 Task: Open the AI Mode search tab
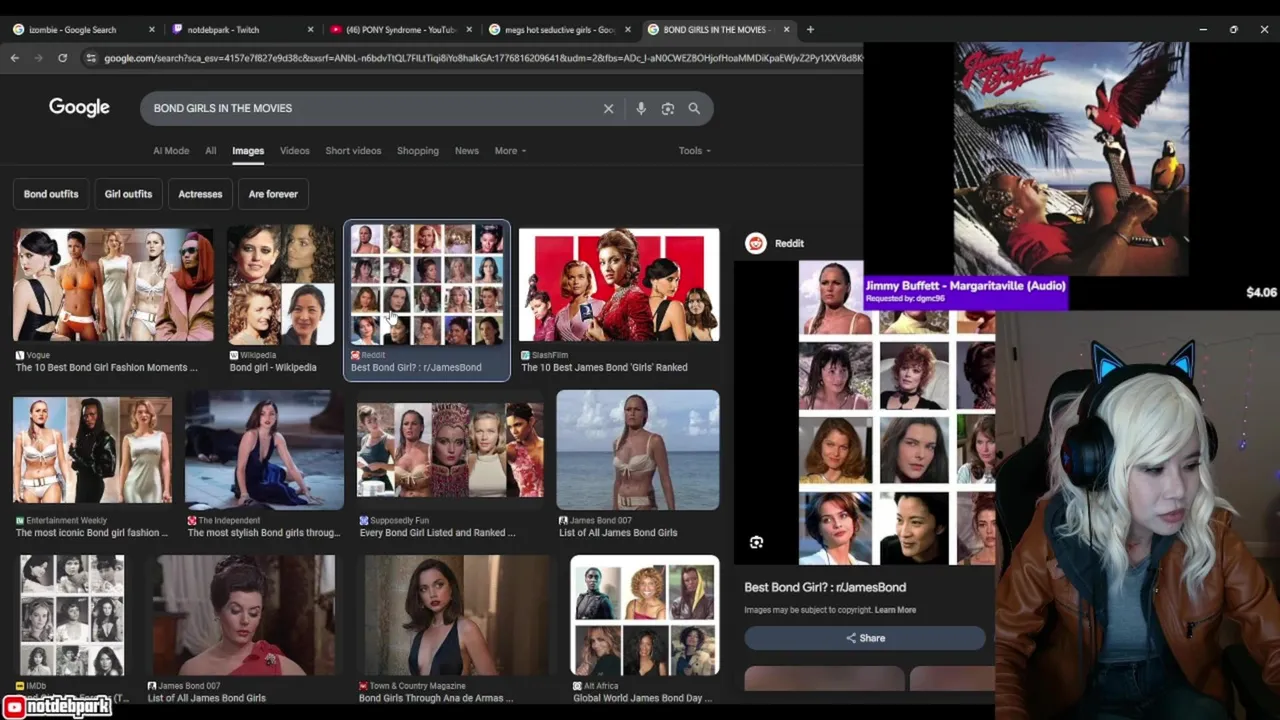point(171,151)
